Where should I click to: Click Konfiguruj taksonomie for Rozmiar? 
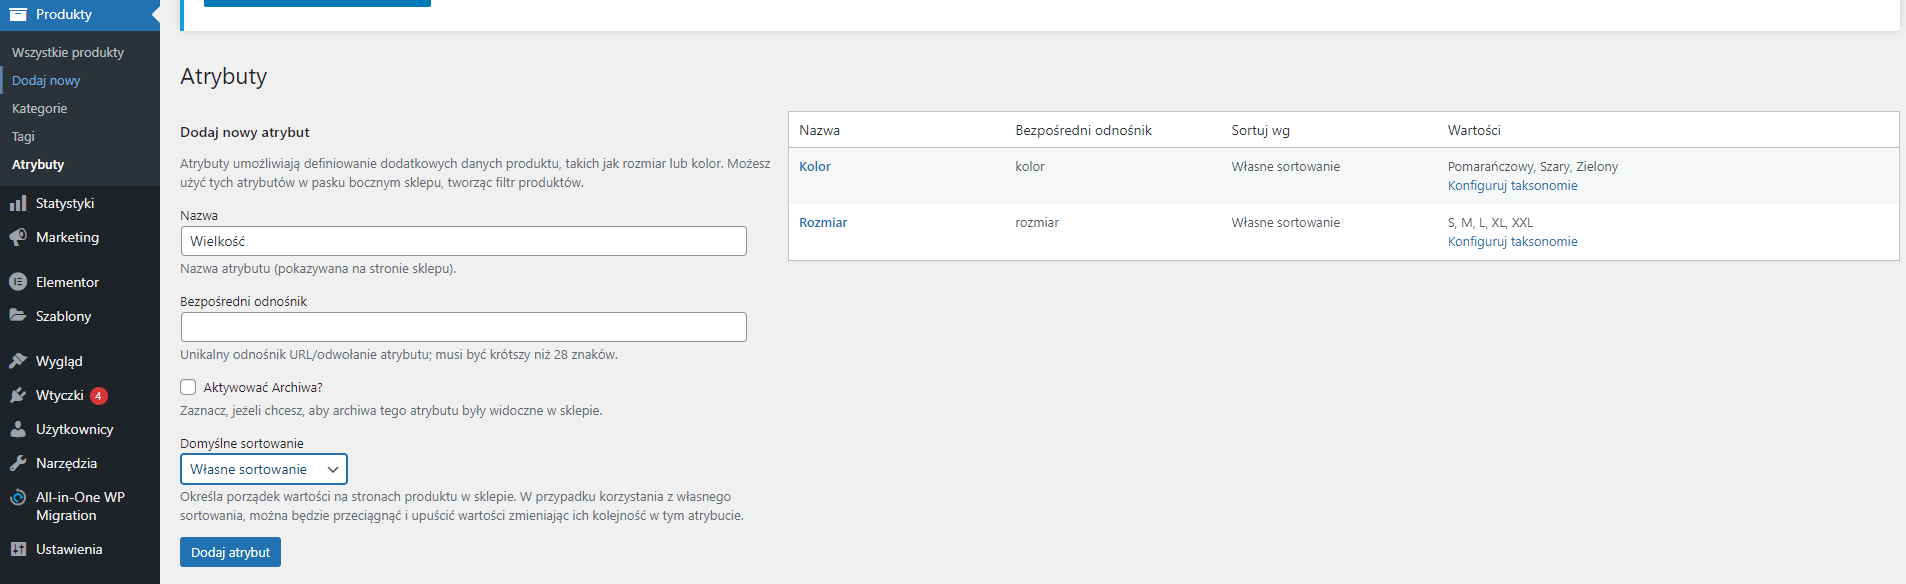point(1512,242)
